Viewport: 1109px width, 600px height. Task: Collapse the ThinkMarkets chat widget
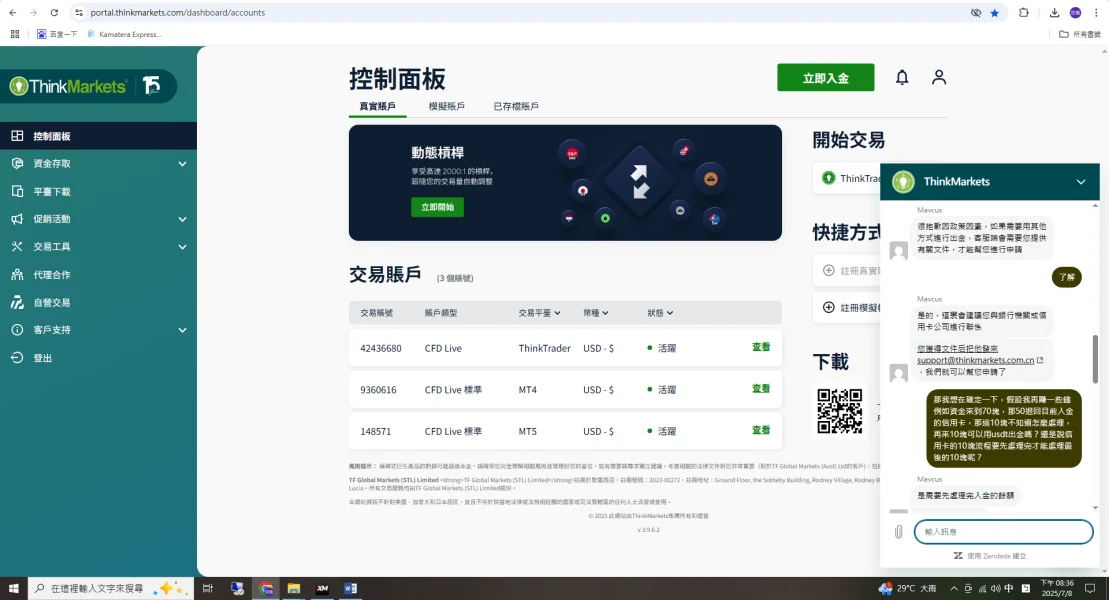point(1081,182)
